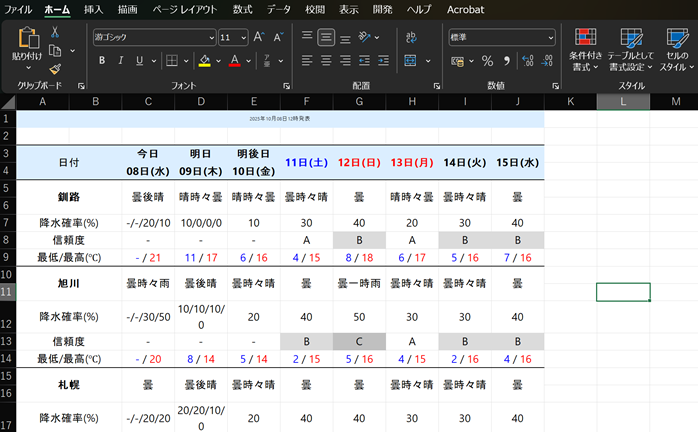
Task: Click the Format Painter brush icon
Action: (55, 69)
